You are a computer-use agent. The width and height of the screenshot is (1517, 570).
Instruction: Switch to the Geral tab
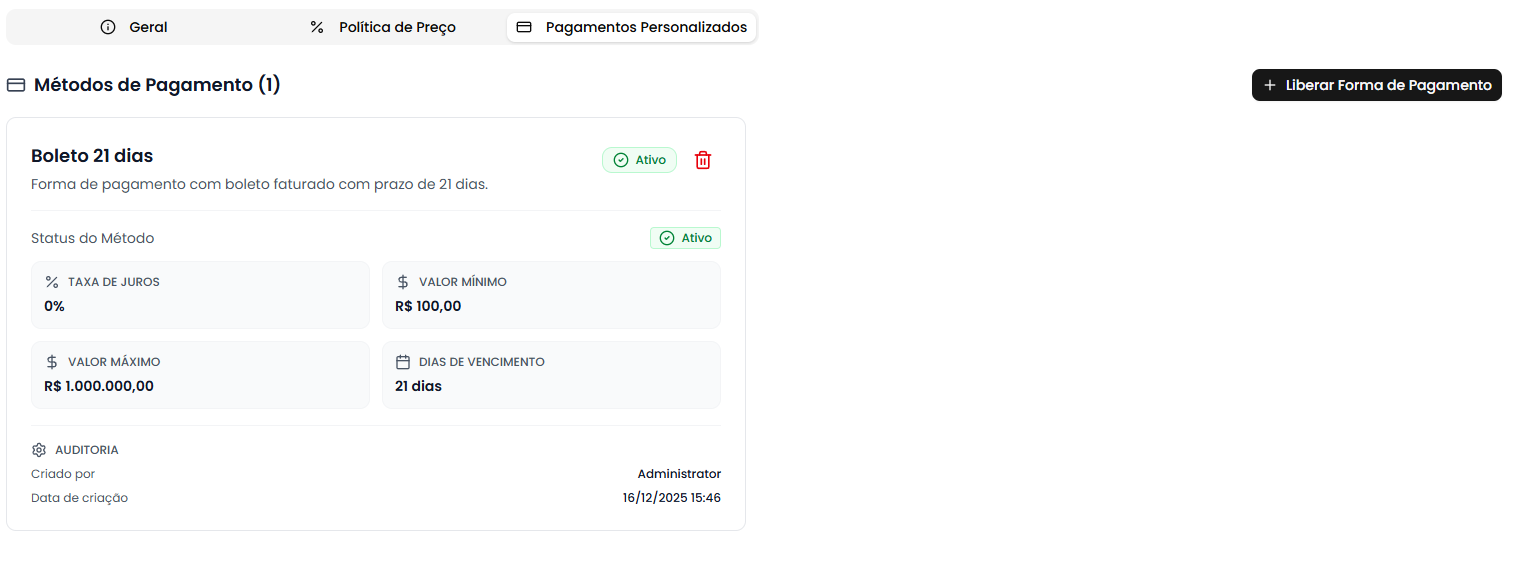(x=134, y=27)
